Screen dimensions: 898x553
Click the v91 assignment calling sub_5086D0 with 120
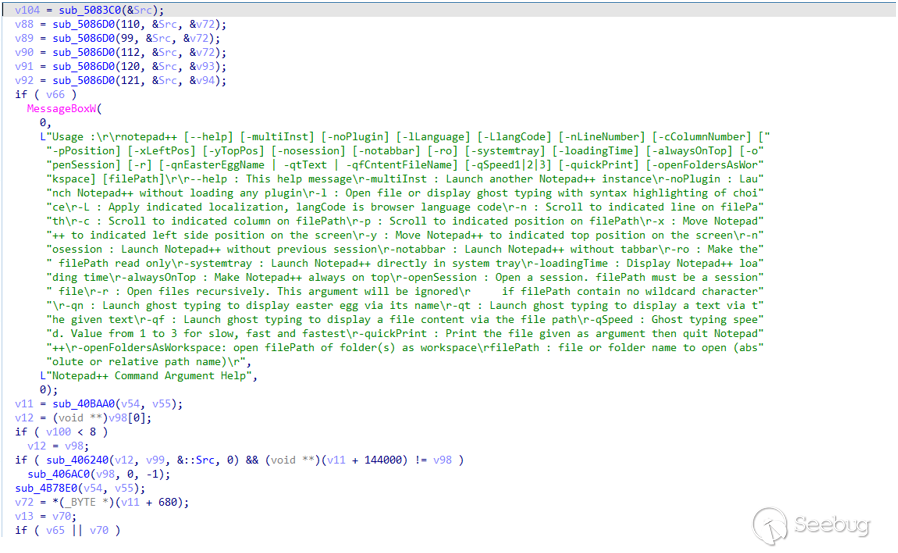click(120, 66)
